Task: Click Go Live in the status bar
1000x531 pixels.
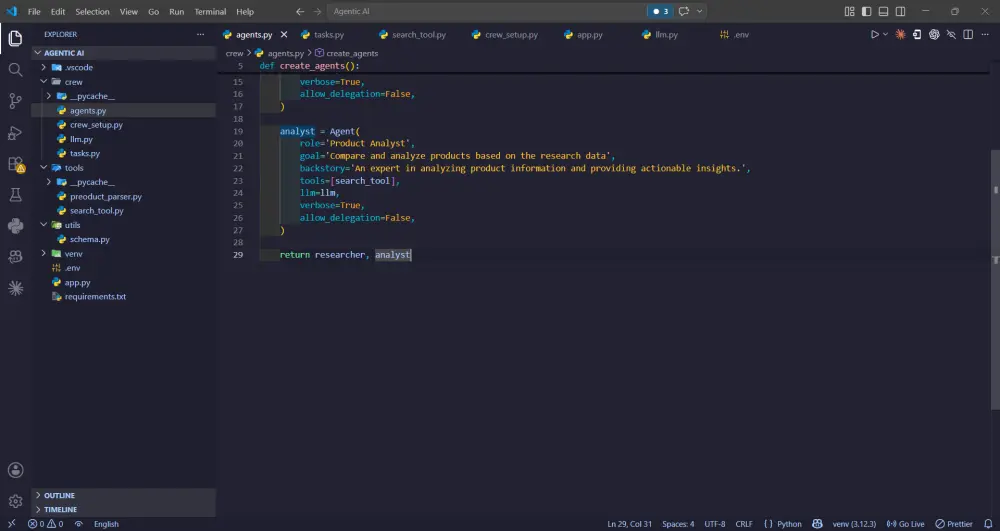Action: pyautogui.click(x=905, y=524)
